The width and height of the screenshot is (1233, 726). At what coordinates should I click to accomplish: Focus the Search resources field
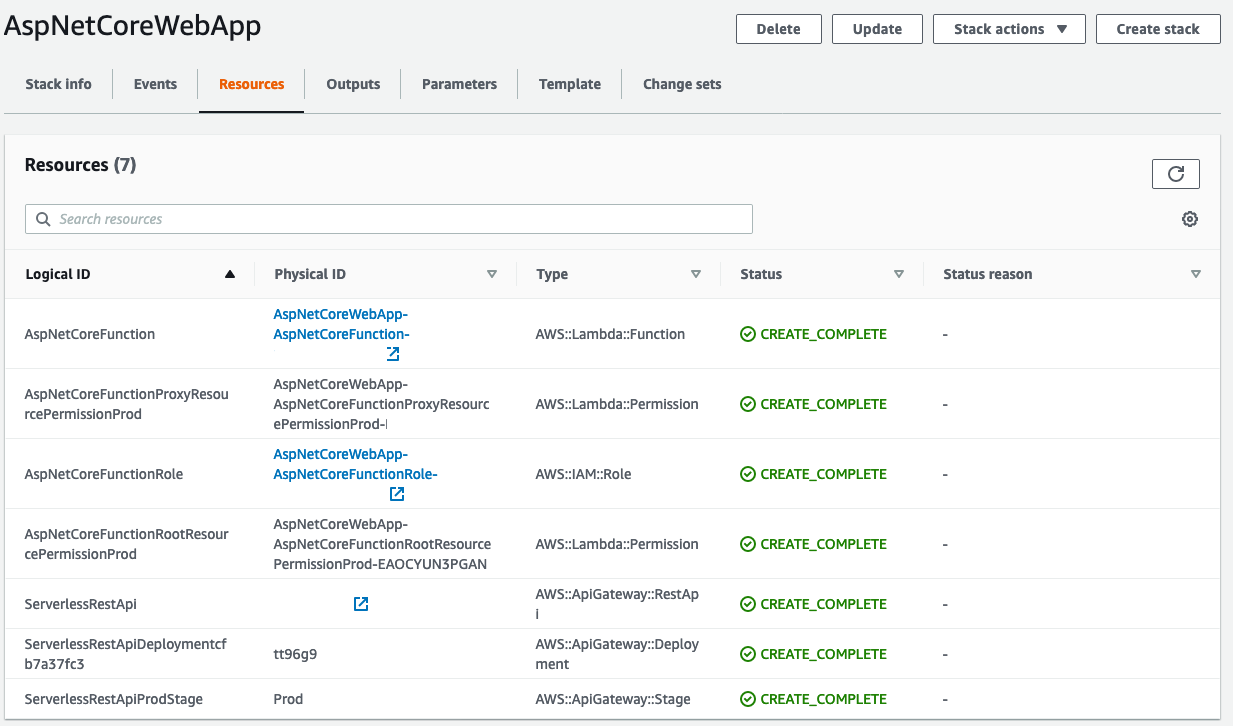pyautogui.click(x=389, y=219)
